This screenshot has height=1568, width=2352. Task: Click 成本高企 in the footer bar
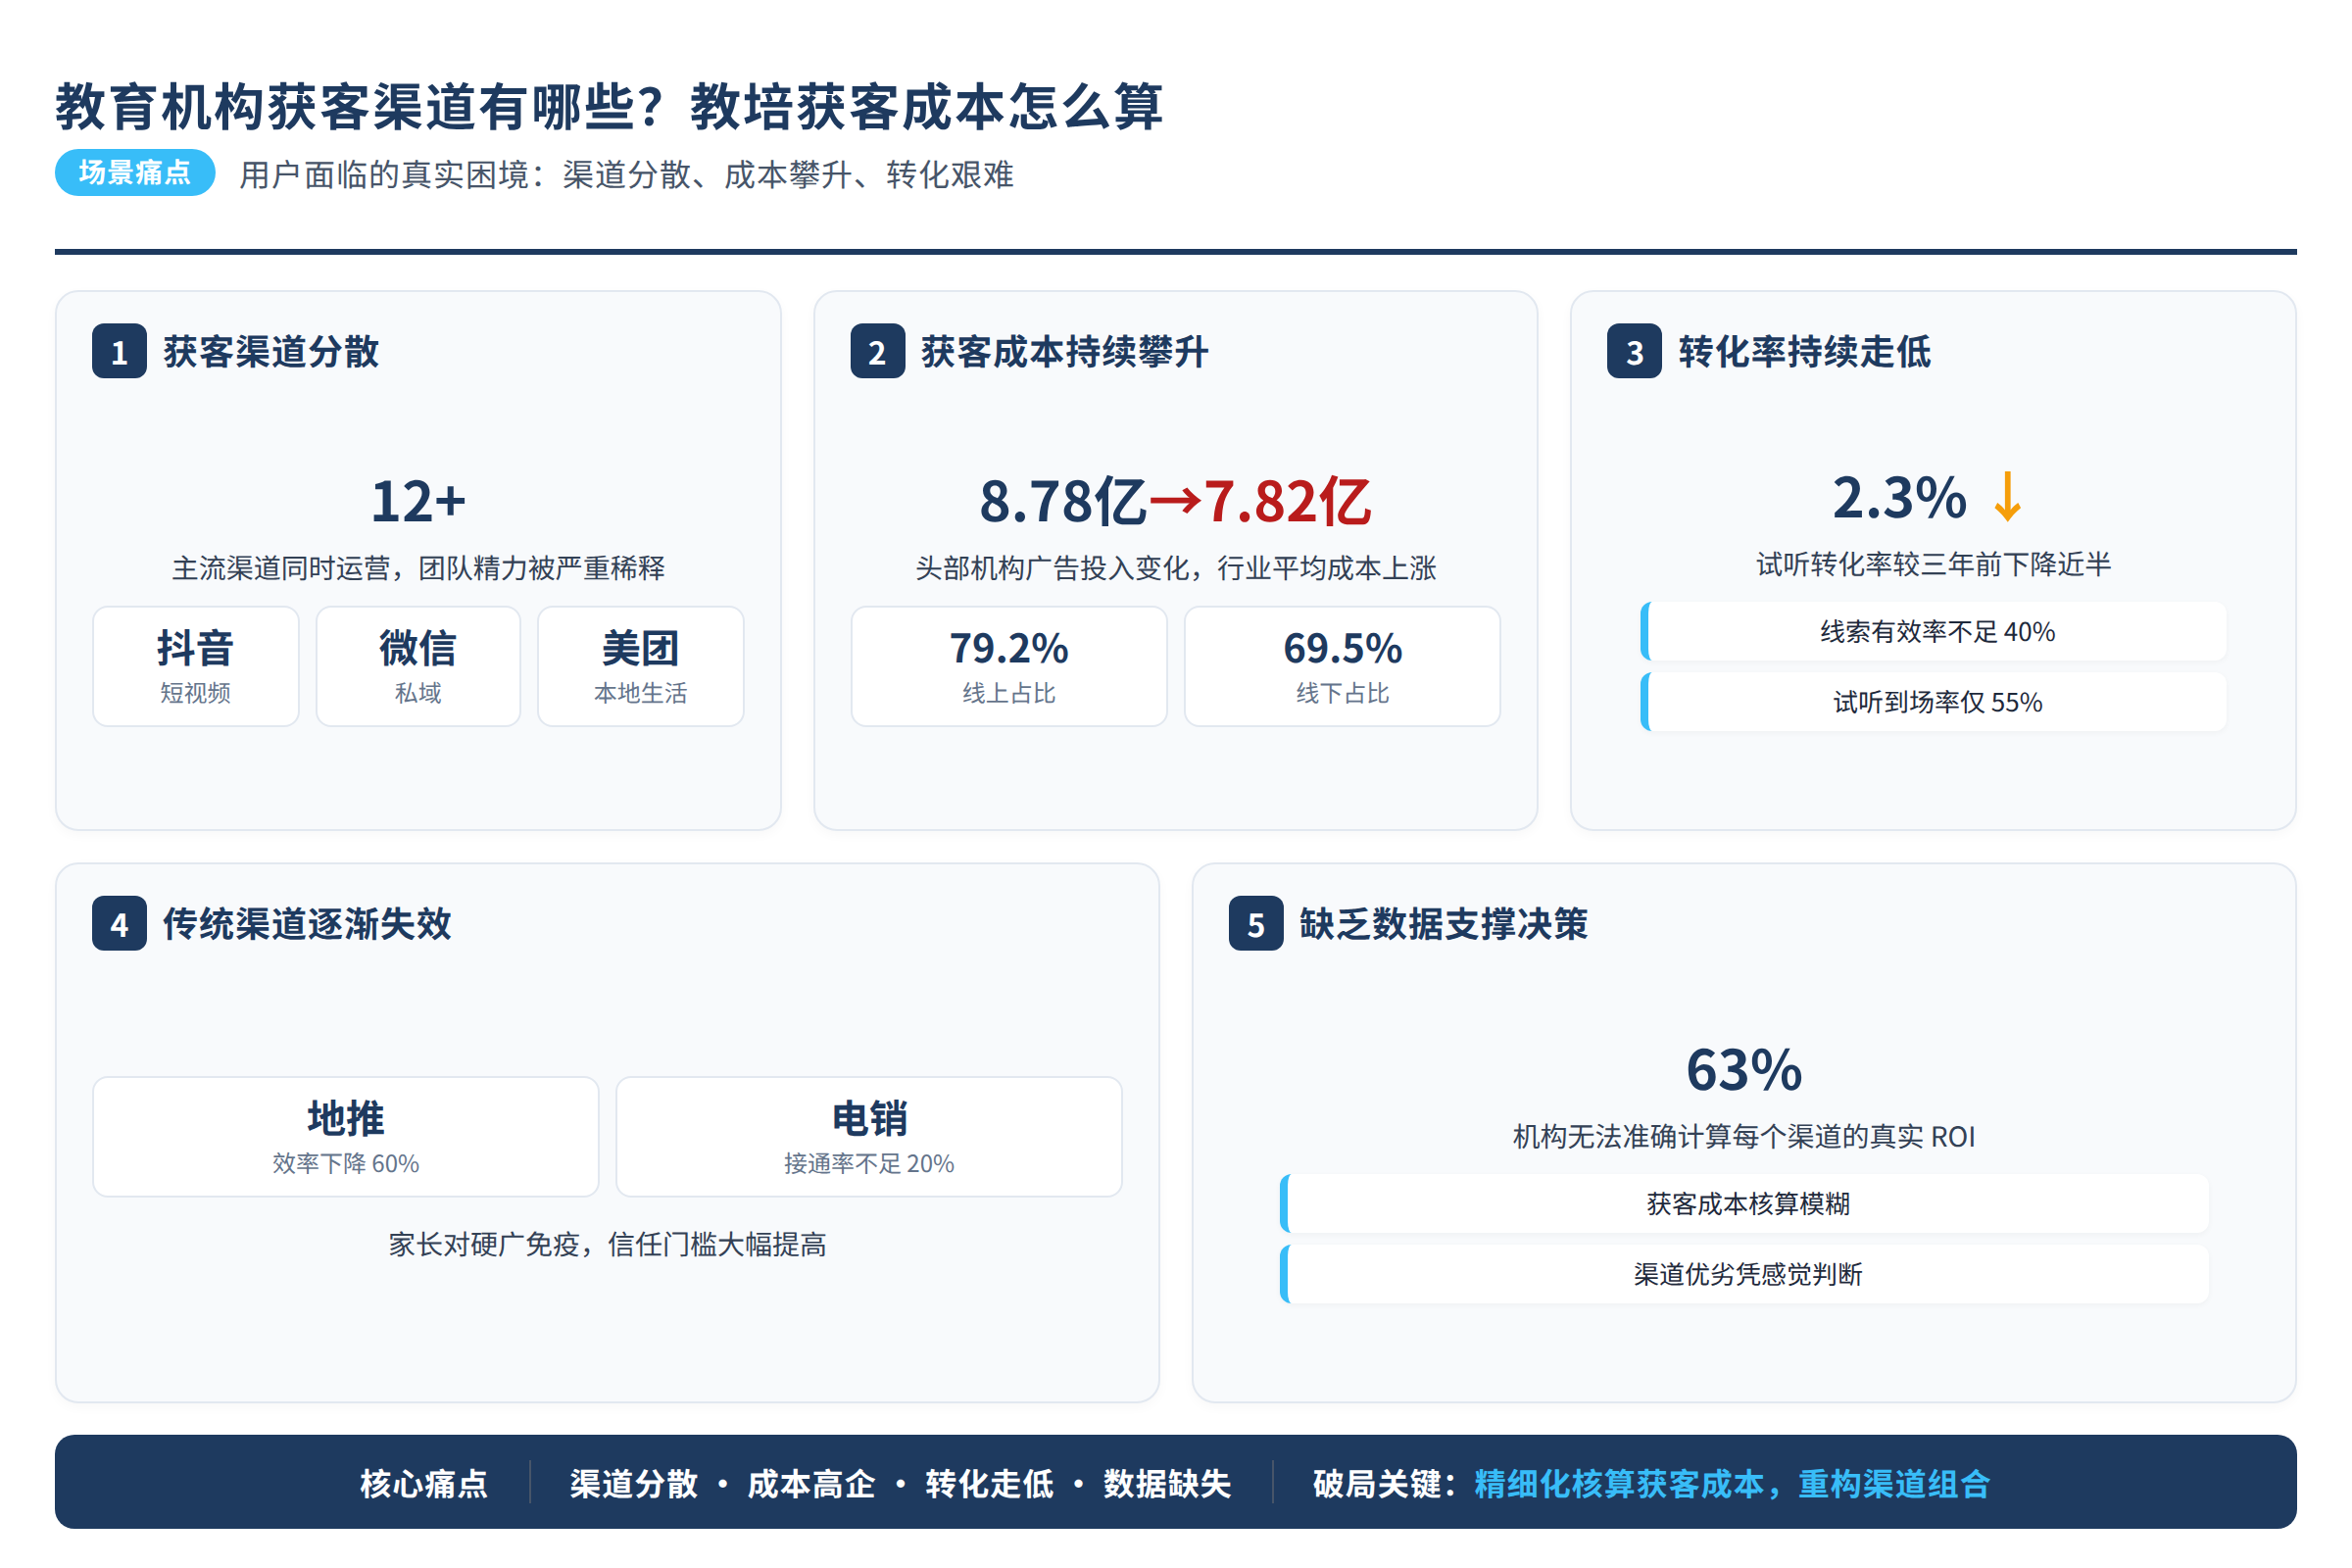click(x=811, y=1484)
